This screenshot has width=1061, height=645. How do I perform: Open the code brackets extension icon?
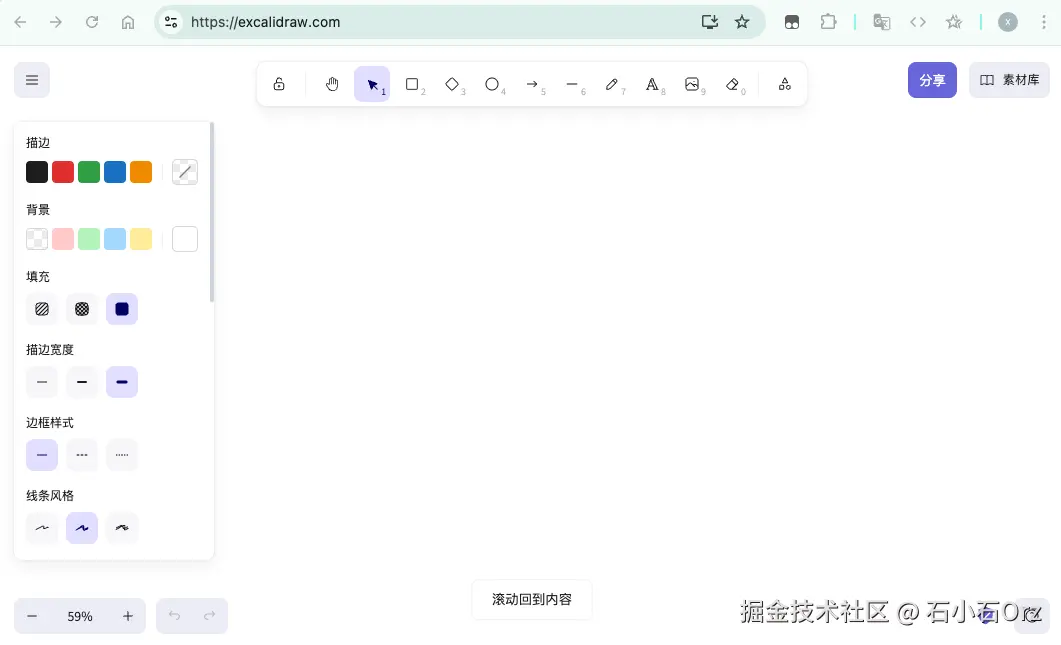(x=918, y=22)
